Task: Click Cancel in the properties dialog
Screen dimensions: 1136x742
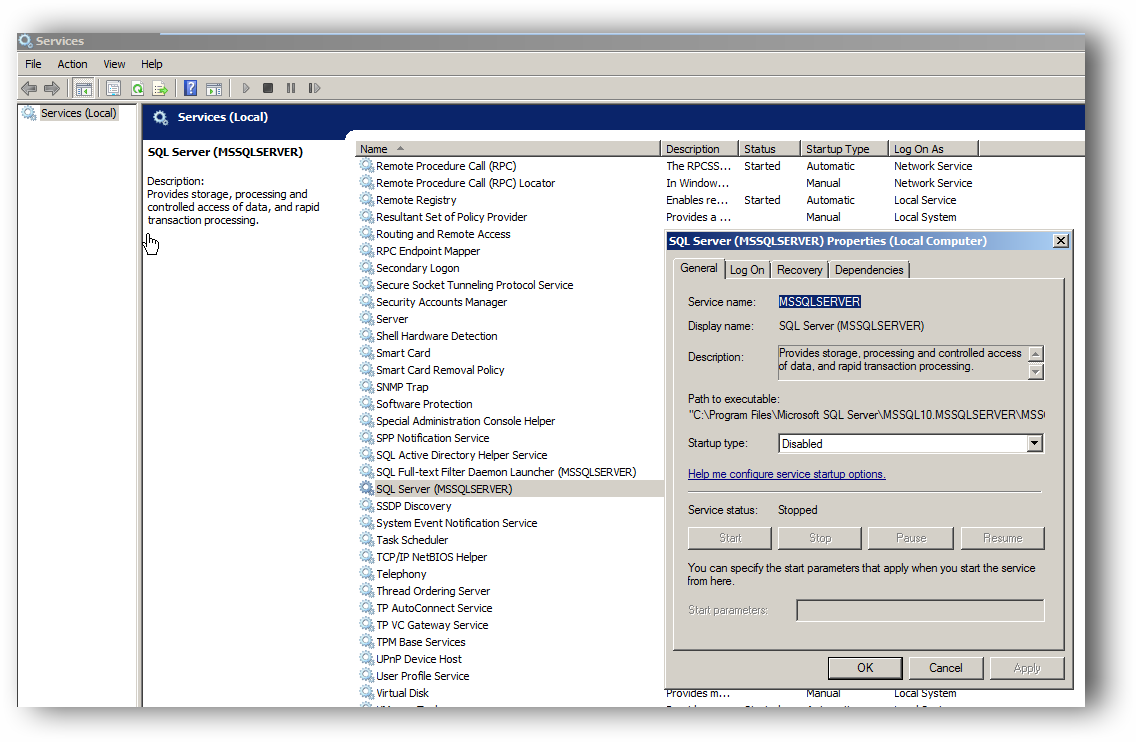Action: point(945,667)
